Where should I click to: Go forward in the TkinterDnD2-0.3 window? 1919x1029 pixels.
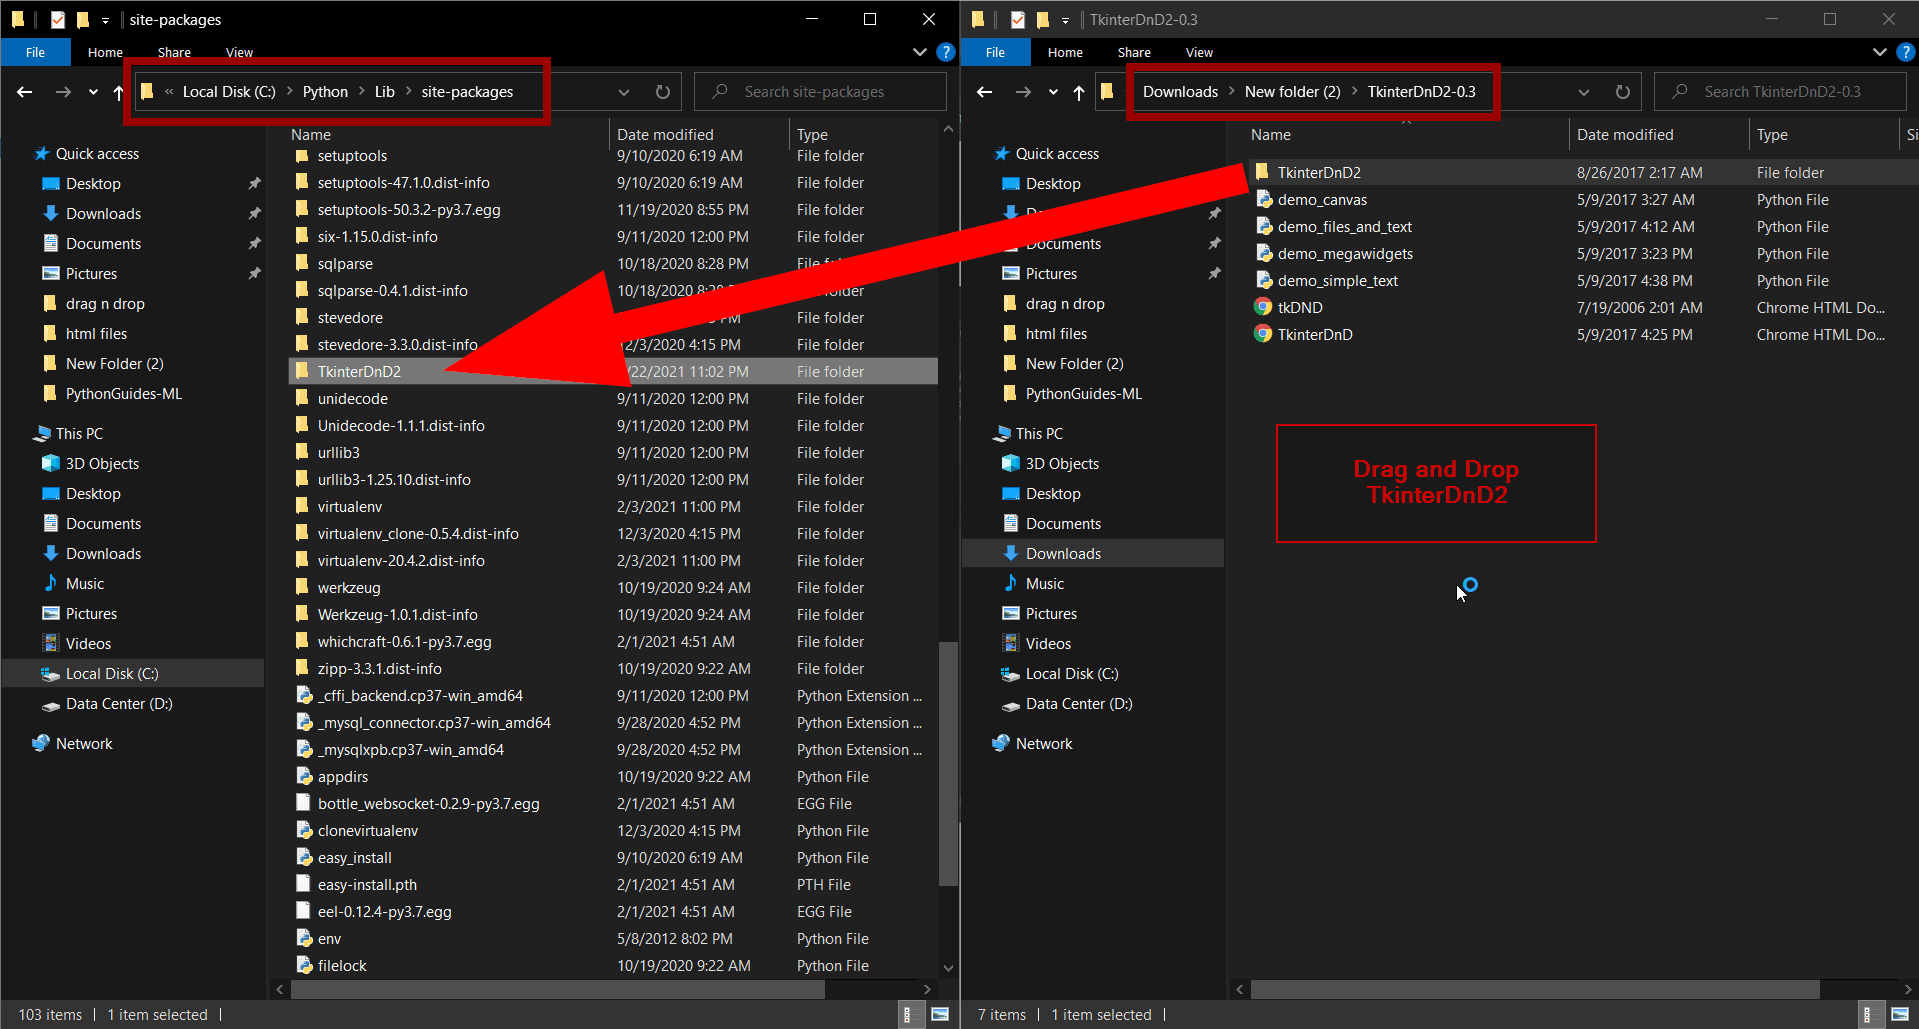(x=1023, y=92)
